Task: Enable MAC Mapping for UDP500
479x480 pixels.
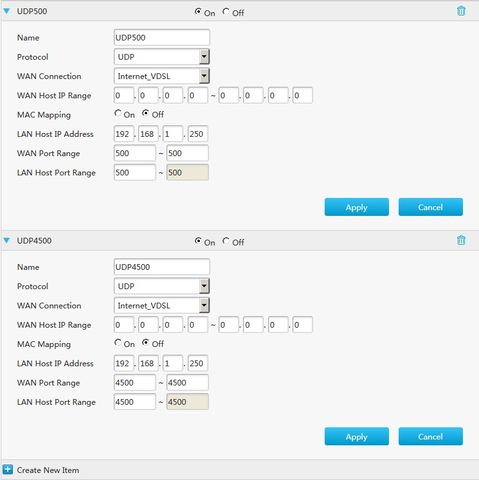Action: [x=118, y=113]
